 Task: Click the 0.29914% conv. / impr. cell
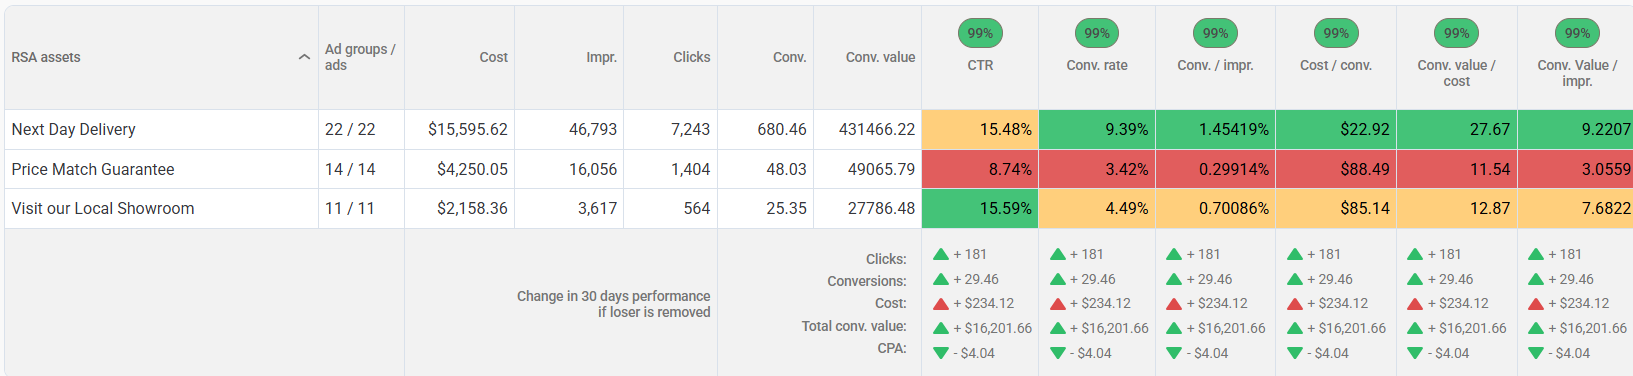(x=1215, y=169)
